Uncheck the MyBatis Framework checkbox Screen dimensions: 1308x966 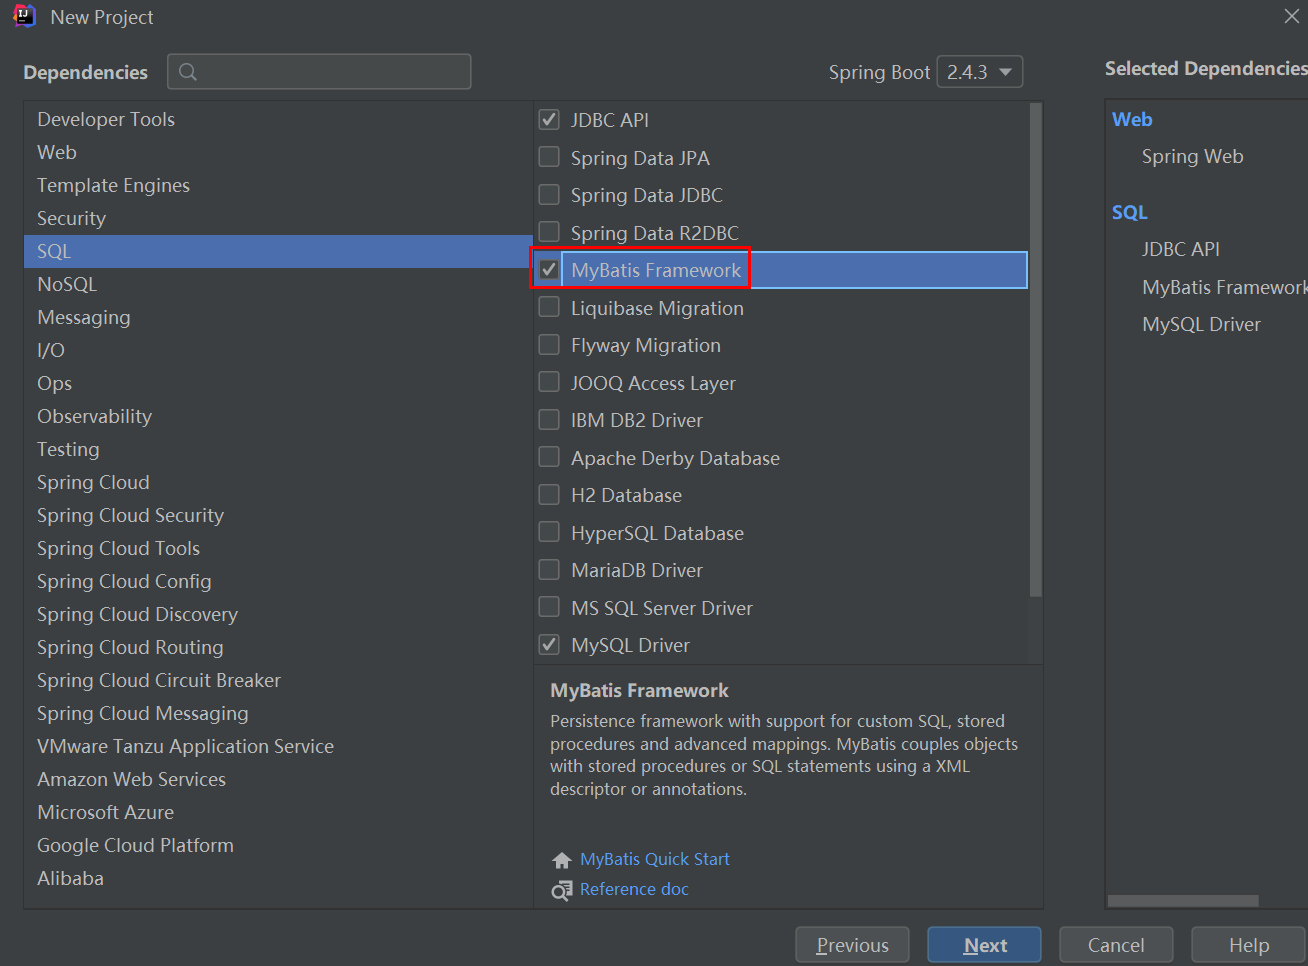[549, 270]
